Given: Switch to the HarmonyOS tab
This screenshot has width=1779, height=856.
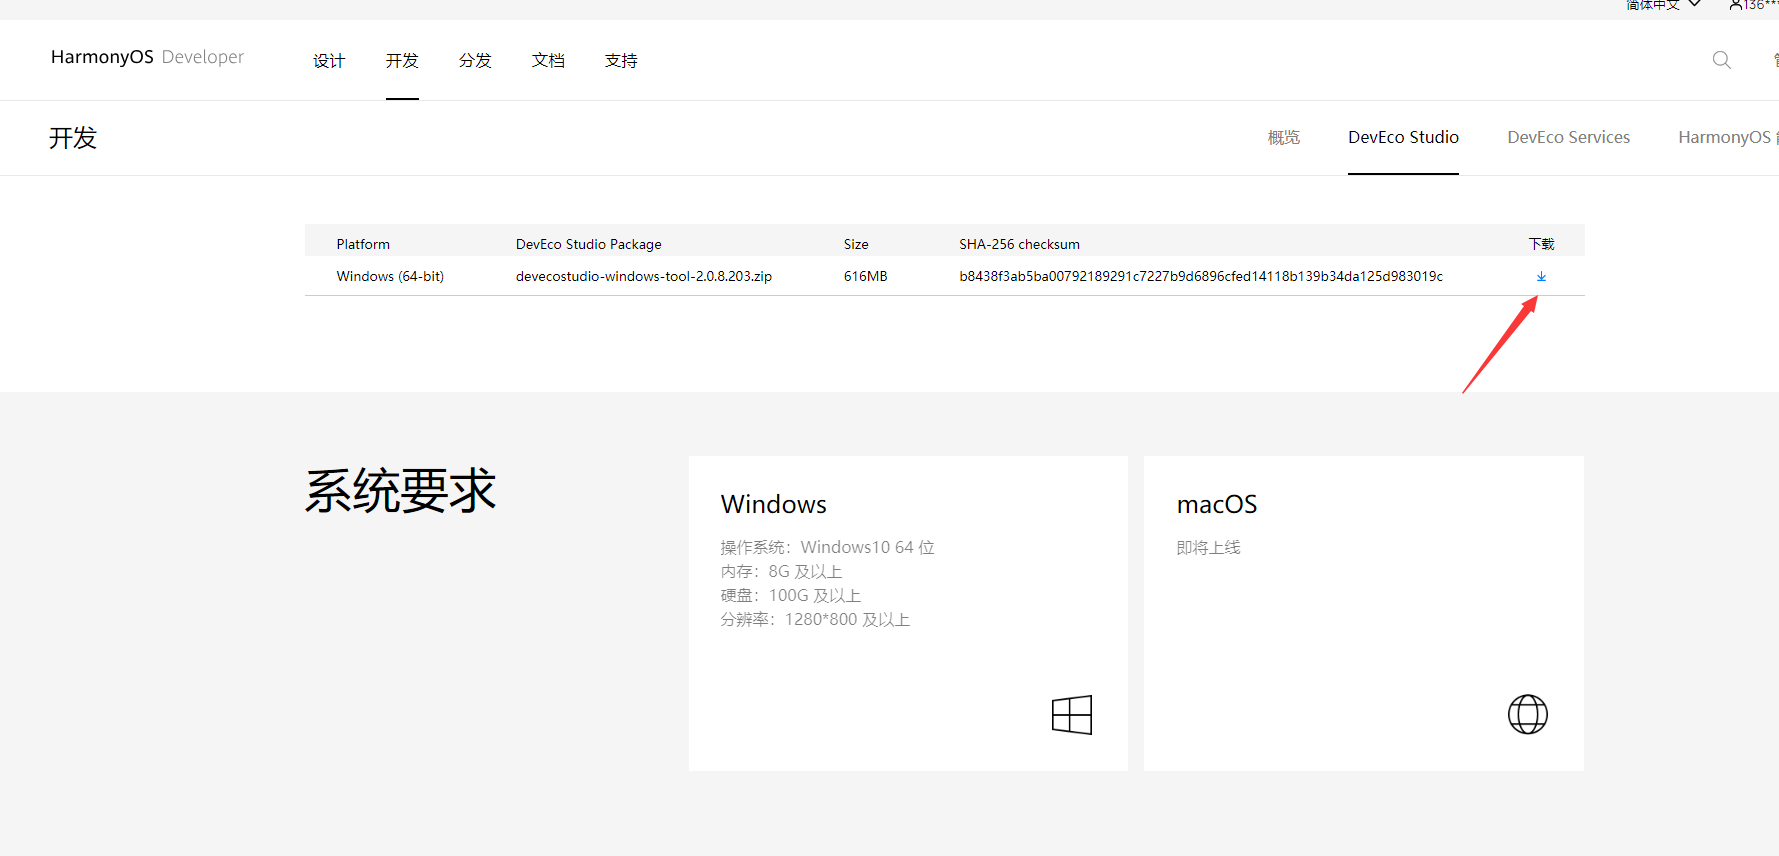Looking at the screenshot, I should [1728, 137].
